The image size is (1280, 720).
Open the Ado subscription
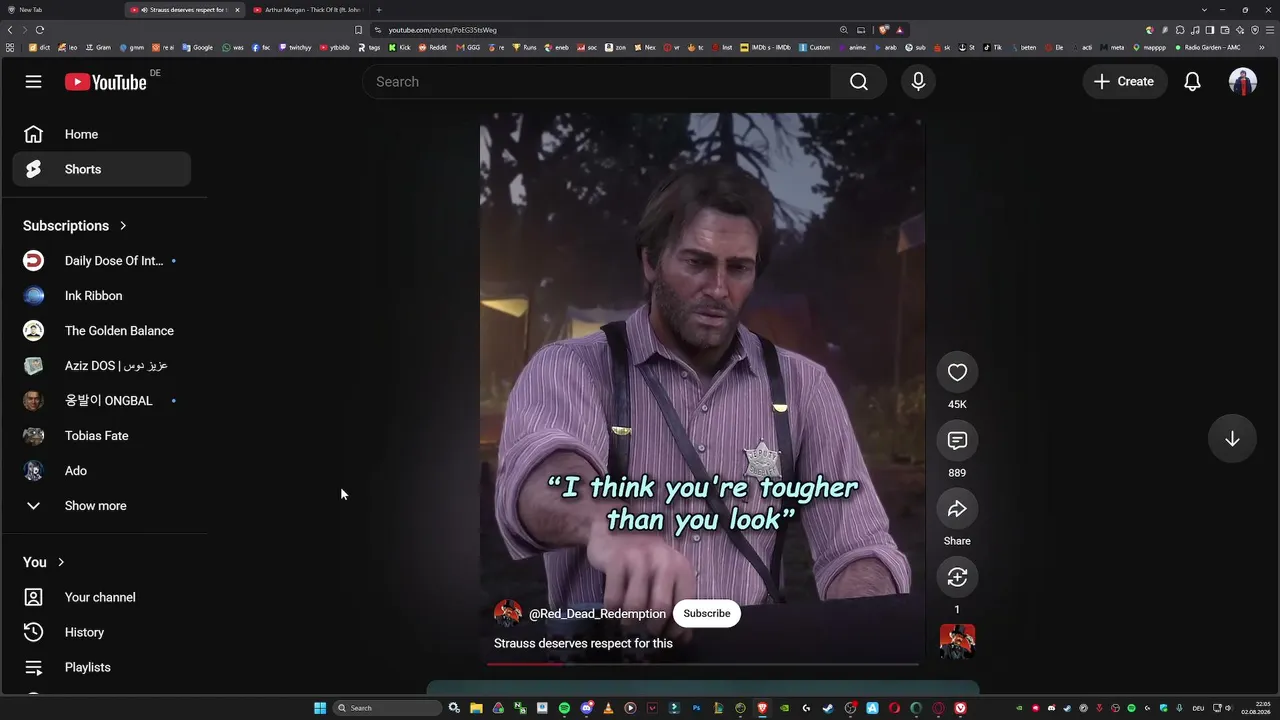coord(101,471)
